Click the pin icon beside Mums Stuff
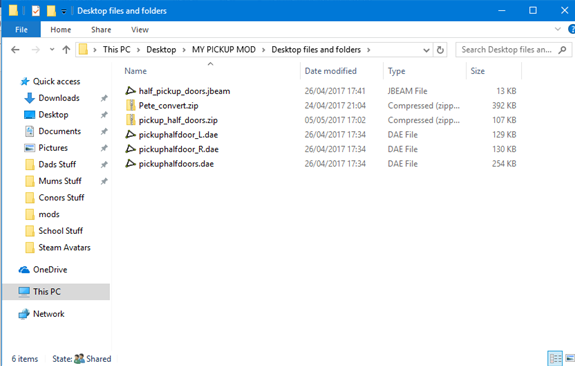The width and height of the screenshot is (575, 366). (104, 181)
